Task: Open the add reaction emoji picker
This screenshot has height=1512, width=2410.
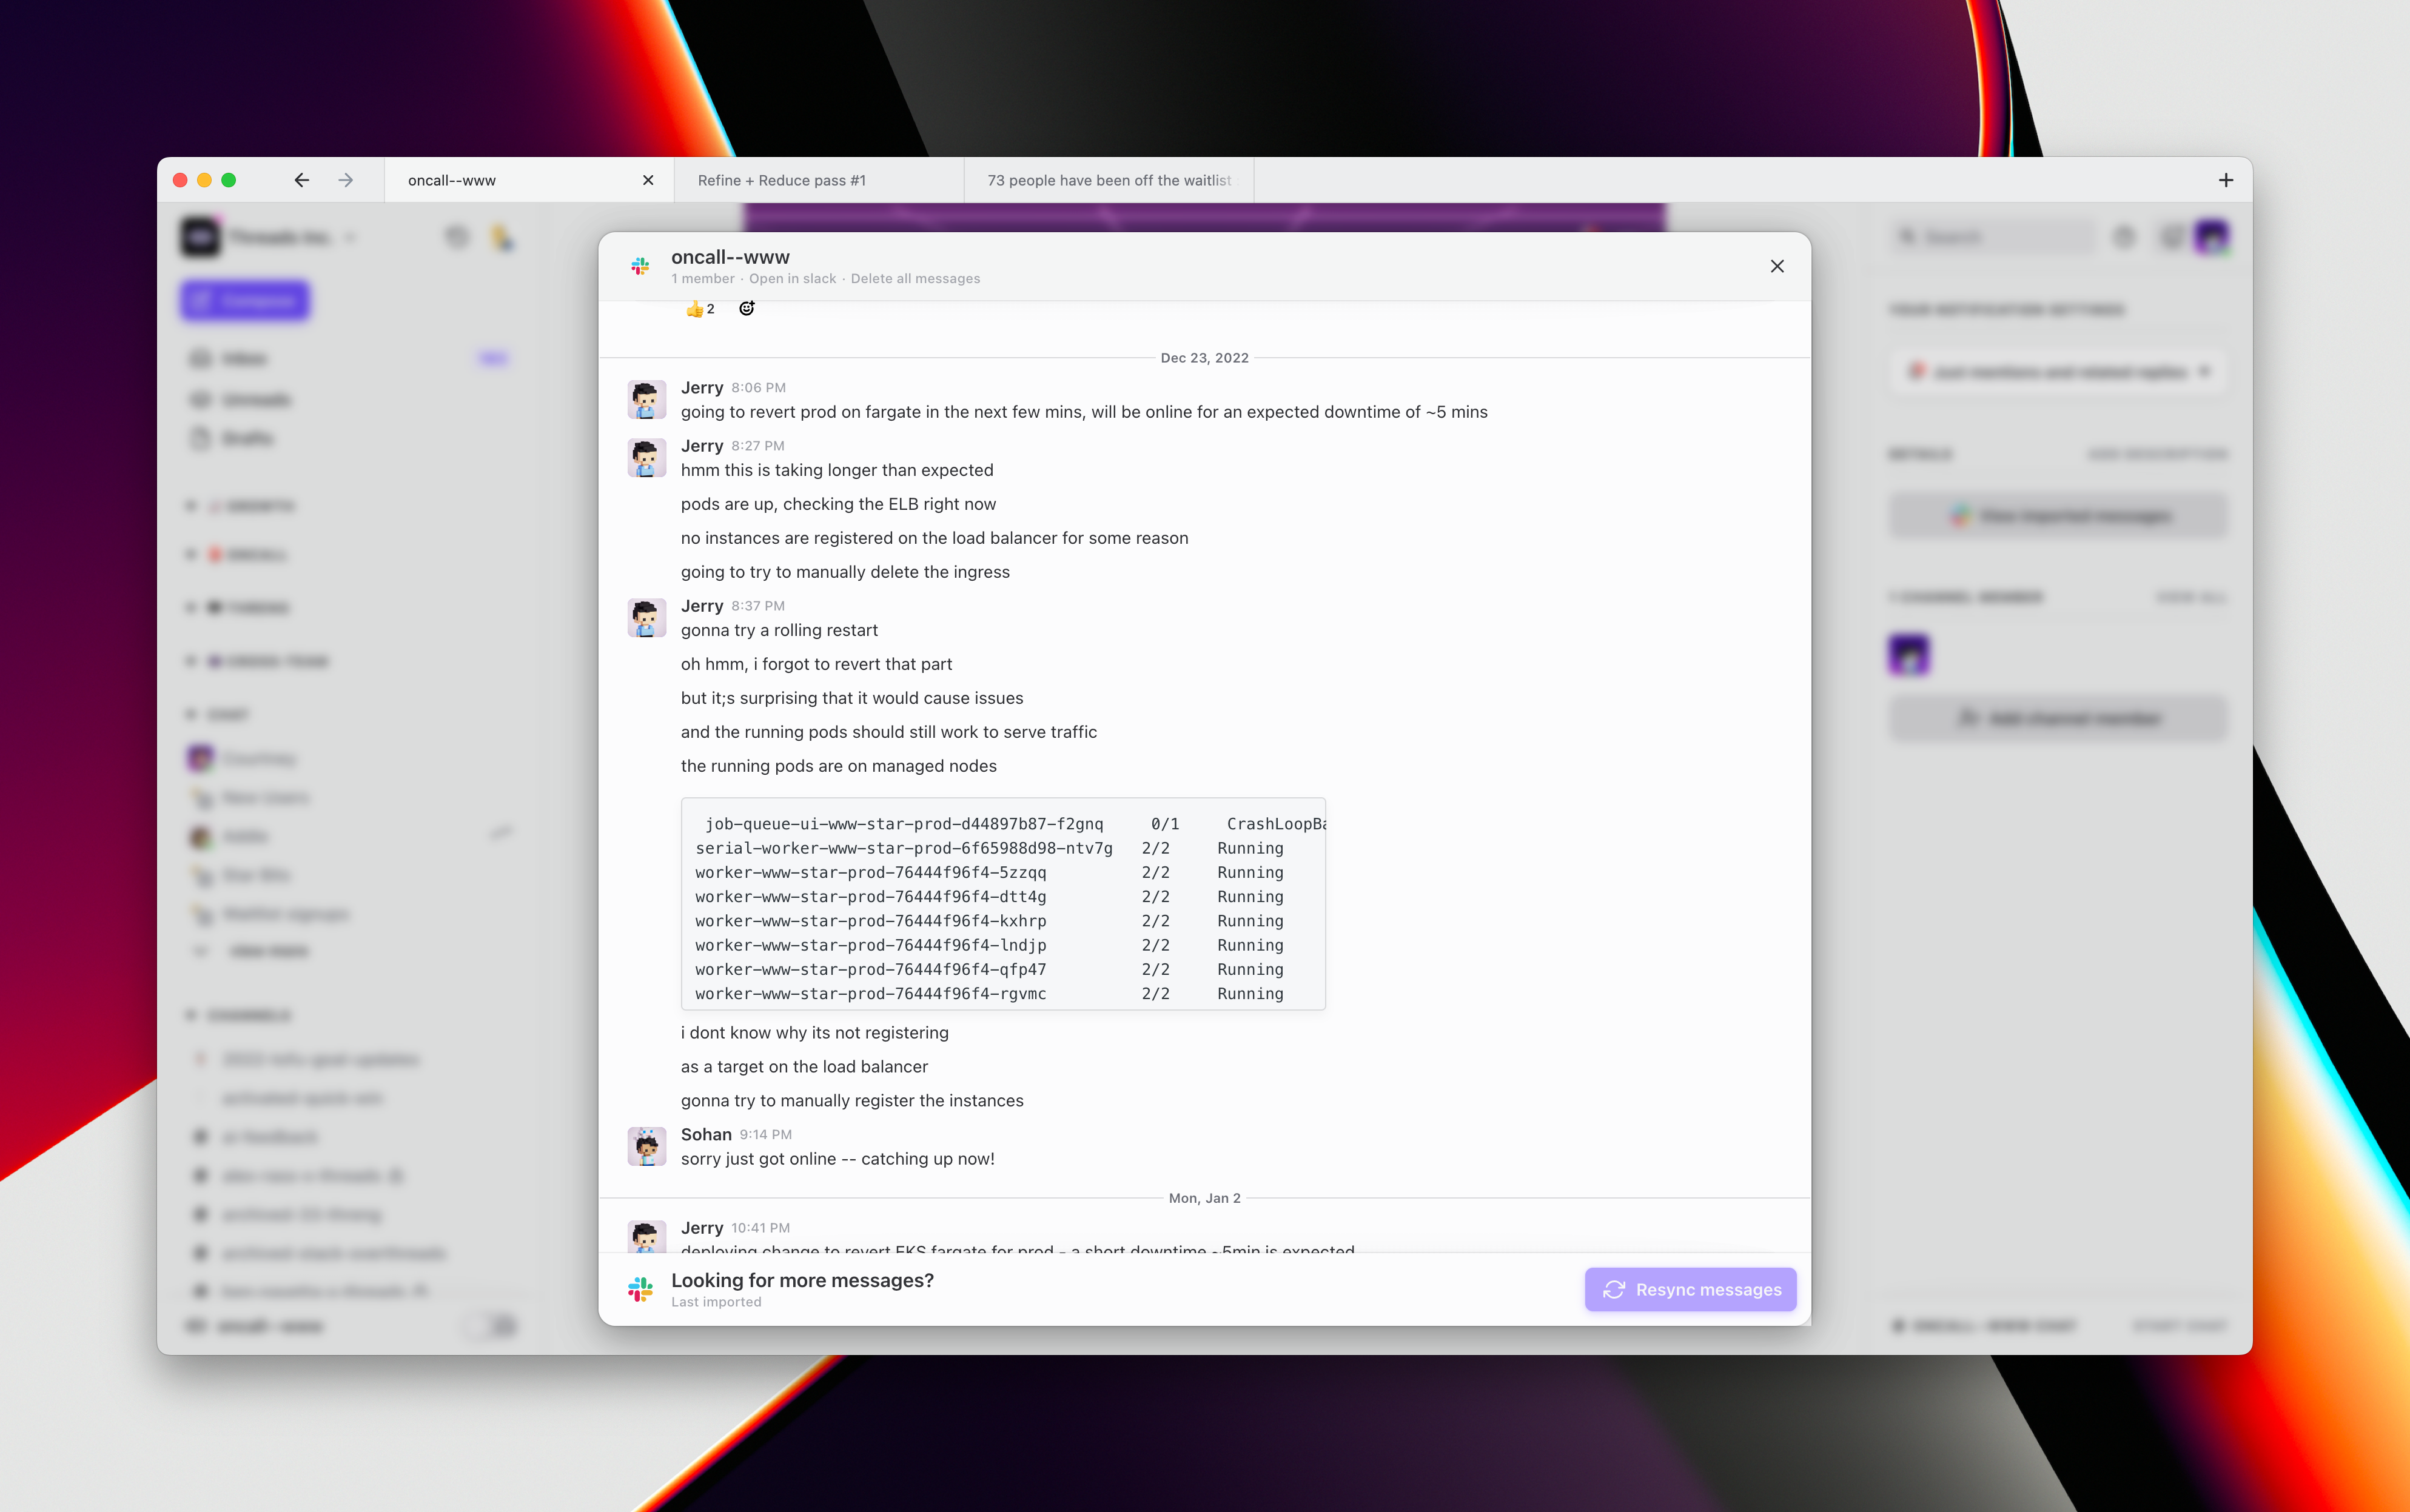Action: [x=746, y=309]
